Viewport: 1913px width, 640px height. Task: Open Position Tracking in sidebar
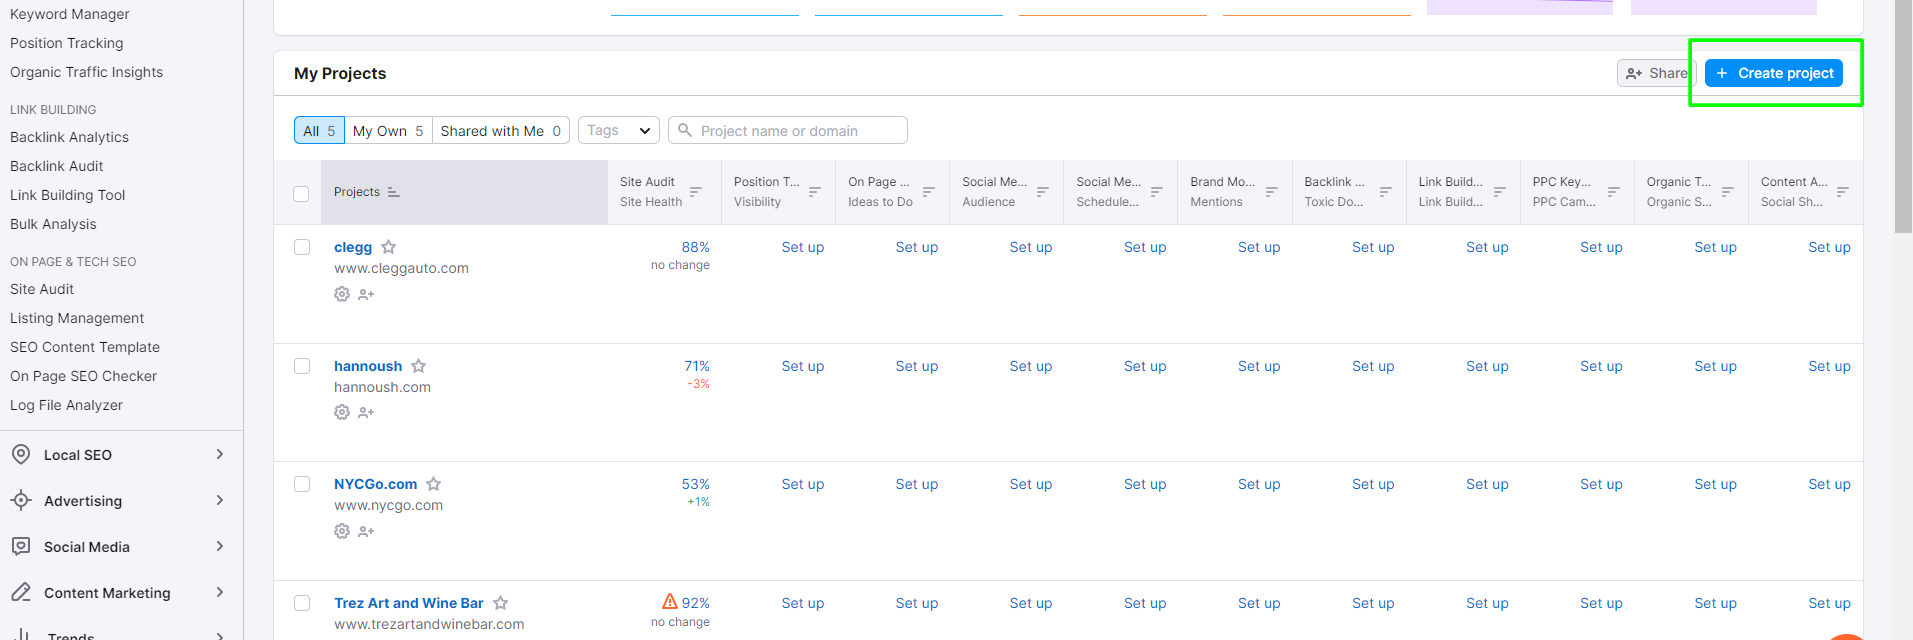[67, 43]
